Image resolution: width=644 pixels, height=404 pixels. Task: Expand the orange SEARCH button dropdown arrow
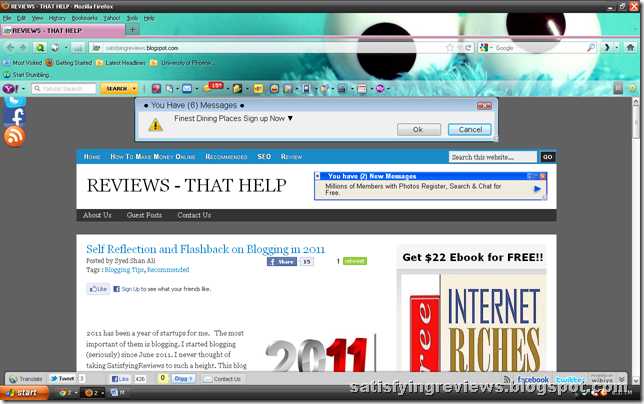(134, 89)
